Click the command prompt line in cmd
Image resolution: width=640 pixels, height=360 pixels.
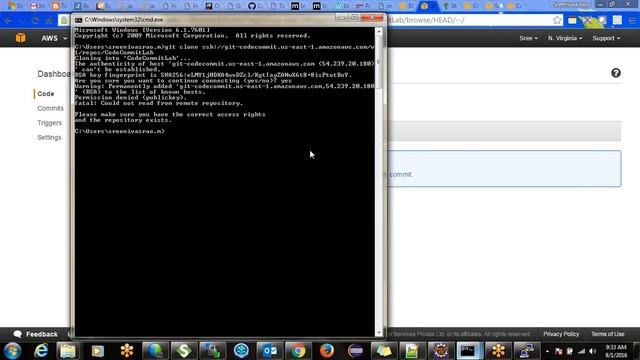click(120, 131)
